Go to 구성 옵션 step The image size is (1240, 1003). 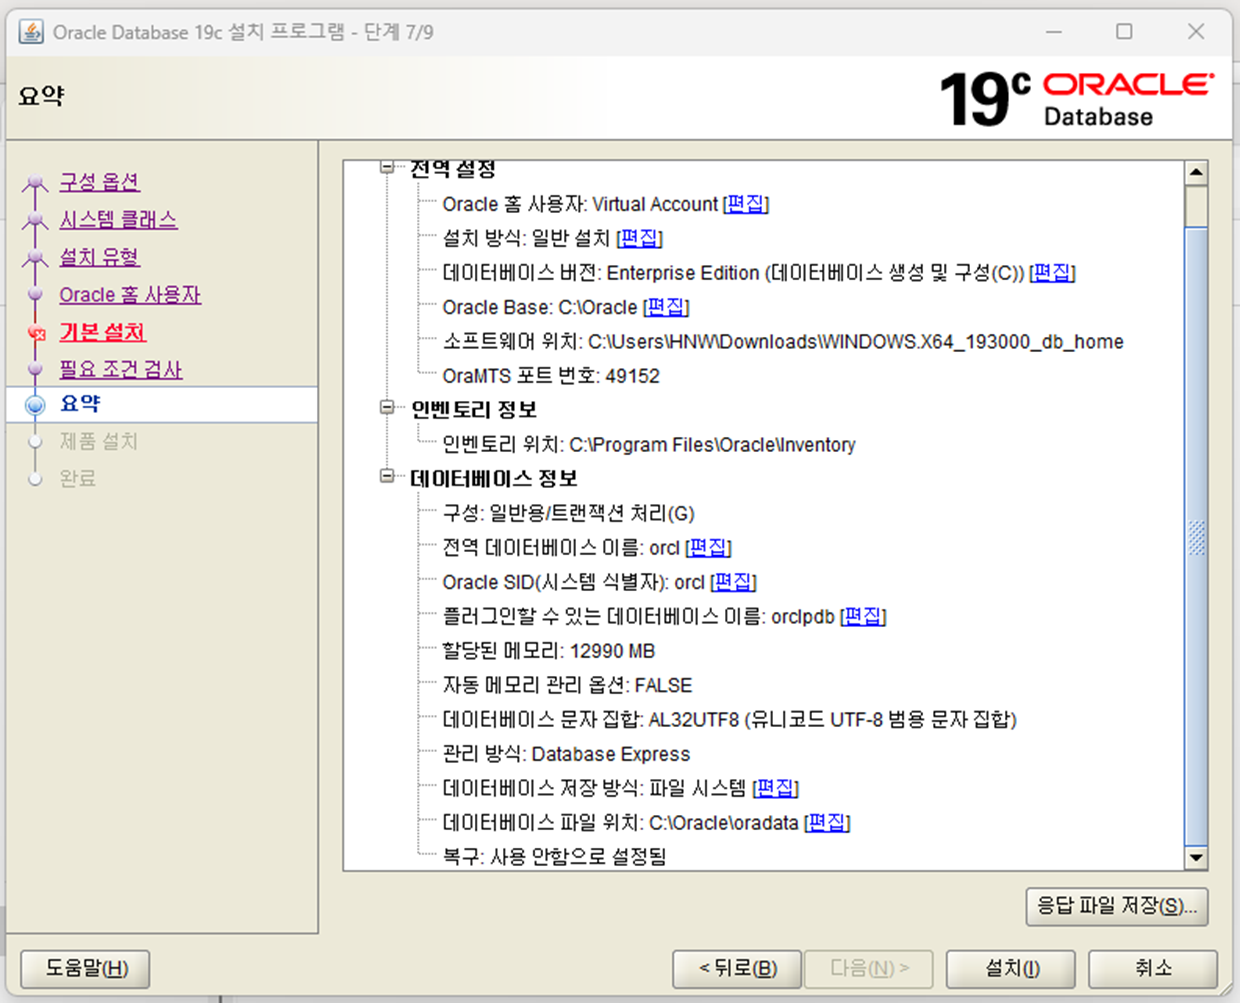coord(99,182)
